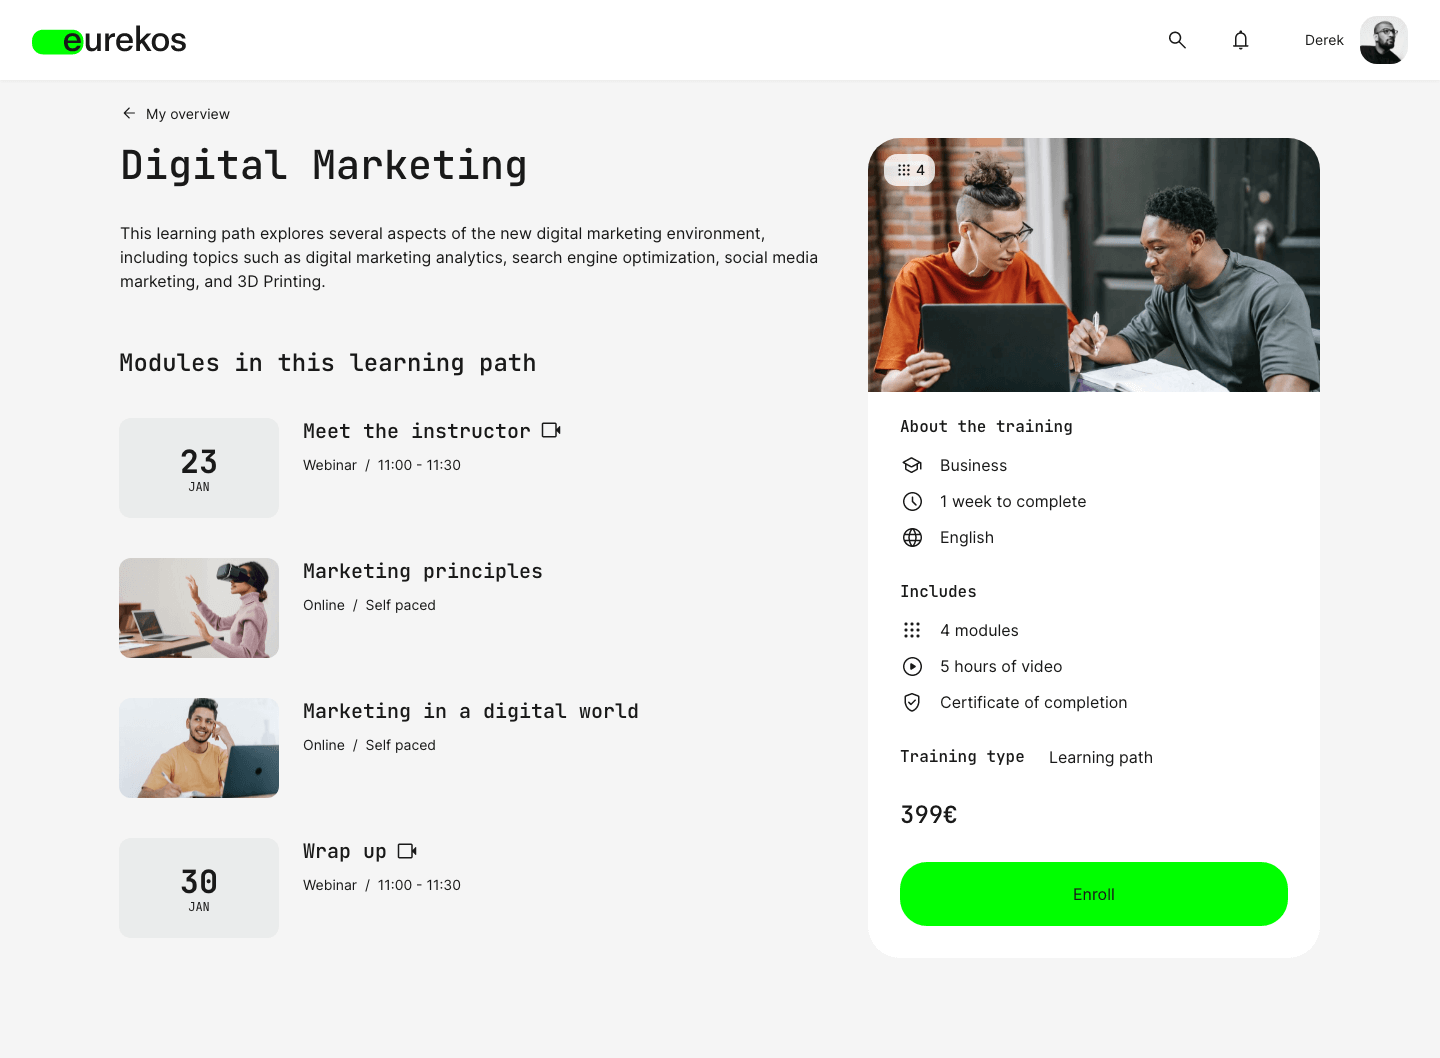Image resolution: width=1440 pixels, height=1058 pixels.
Task: Click the 30 JAN date tile for Wrap up
Action: pyautogui.click(x=198, y=887)
